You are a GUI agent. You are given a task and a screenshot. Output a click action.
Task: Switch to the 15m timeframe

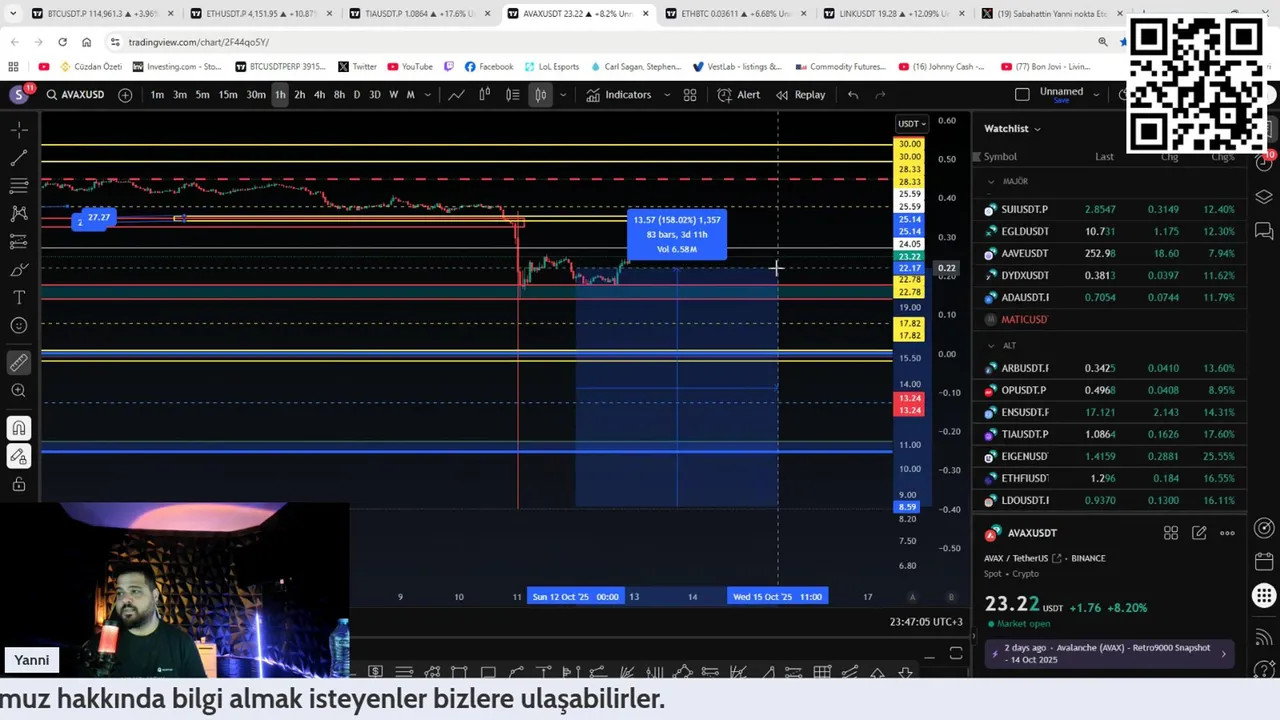click(228, 95)
